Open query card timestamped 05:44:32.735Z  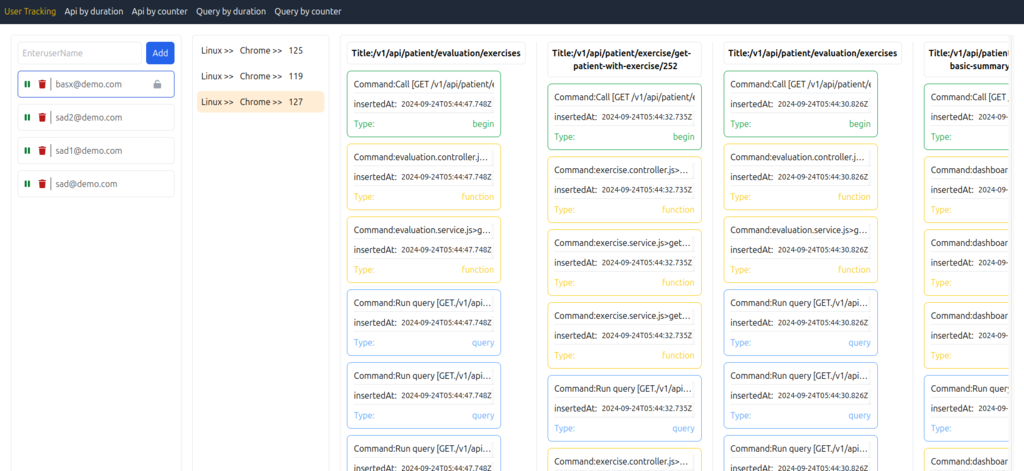tap(624, 408)
